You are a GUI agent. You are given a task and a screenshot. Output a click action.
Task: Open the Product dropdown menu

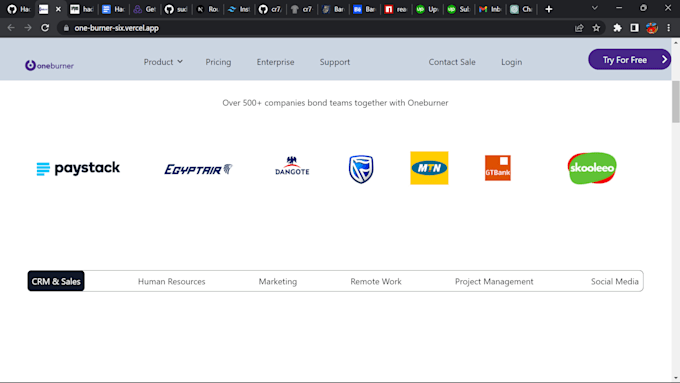pyautogui.click(x=163, y=62)
